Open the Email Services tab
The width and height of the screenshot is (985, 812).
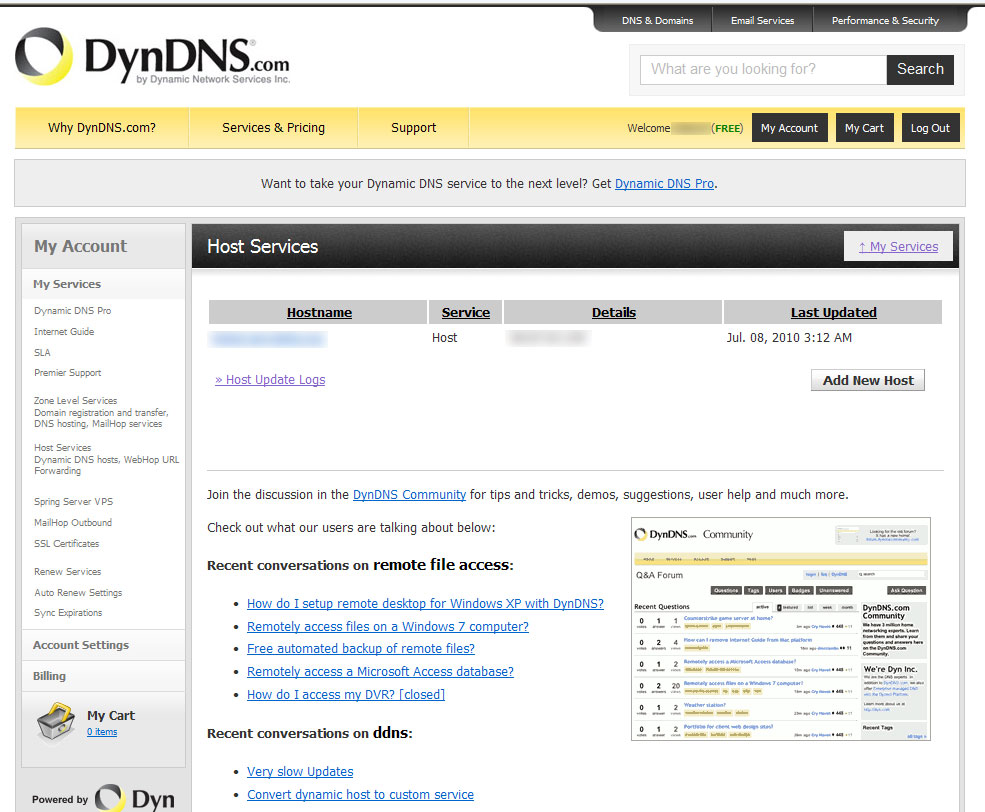pyautogui.click(x=762, y=21)
